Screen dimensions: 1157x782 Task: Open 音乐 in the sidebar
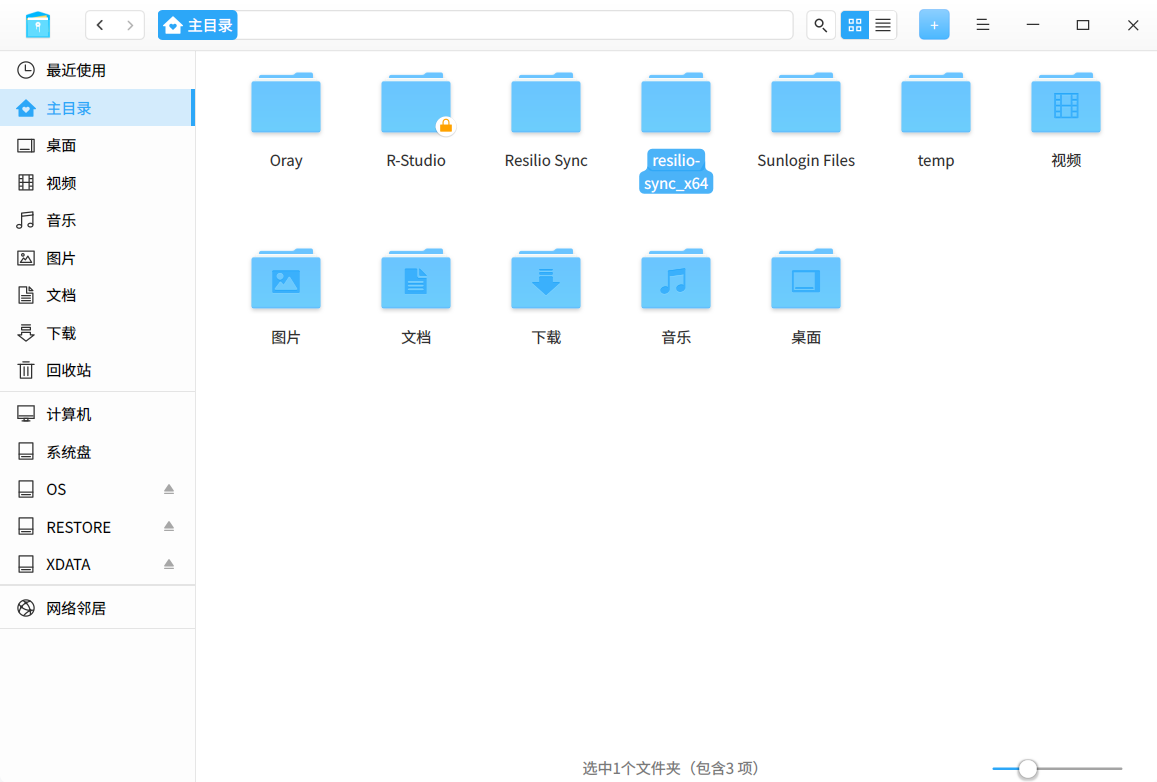pos(97,220)
